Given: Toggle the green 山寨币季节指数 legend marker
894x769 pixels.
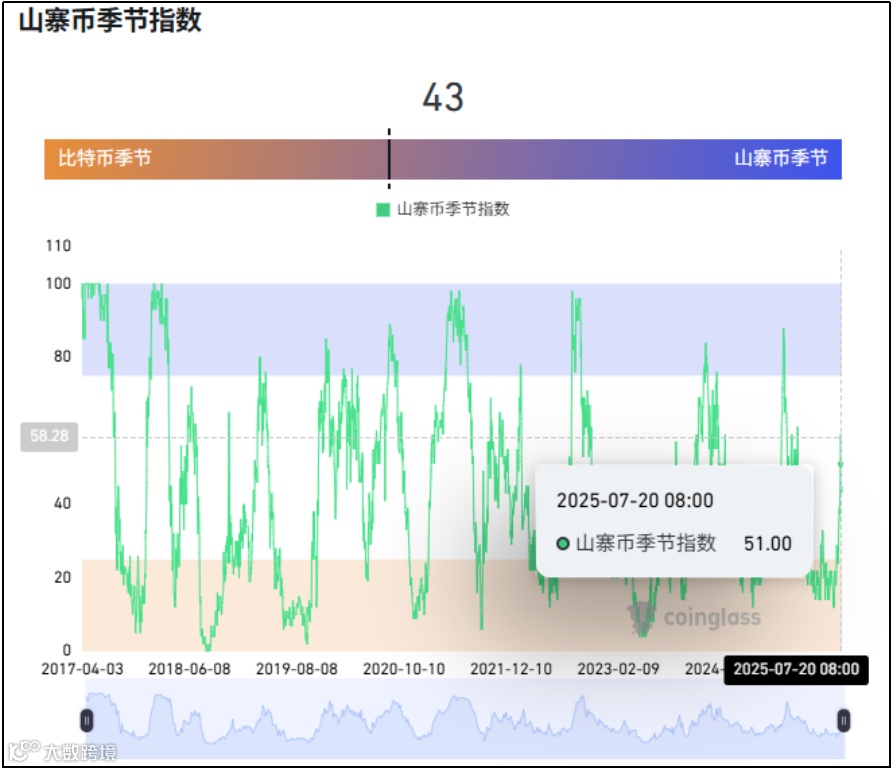Looking at the screenshot, I should [383, 210].
